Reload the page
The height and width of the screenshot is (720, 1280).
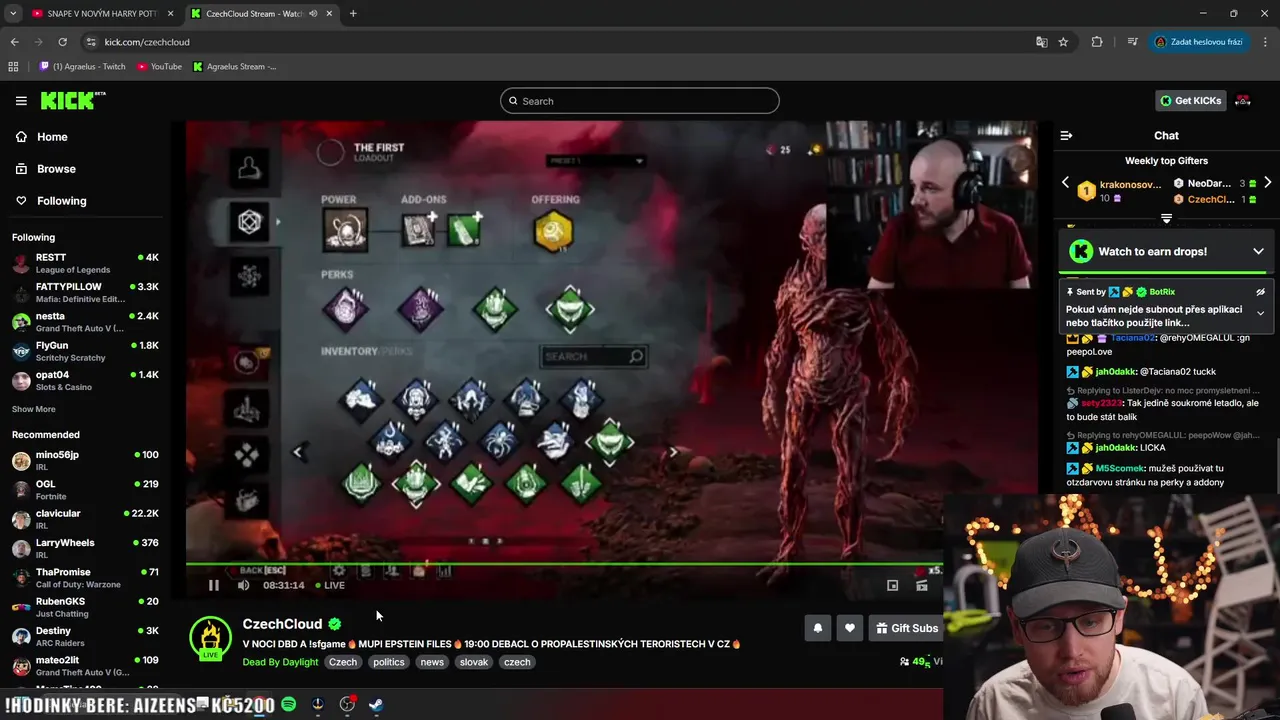click(x=62, y=42)
